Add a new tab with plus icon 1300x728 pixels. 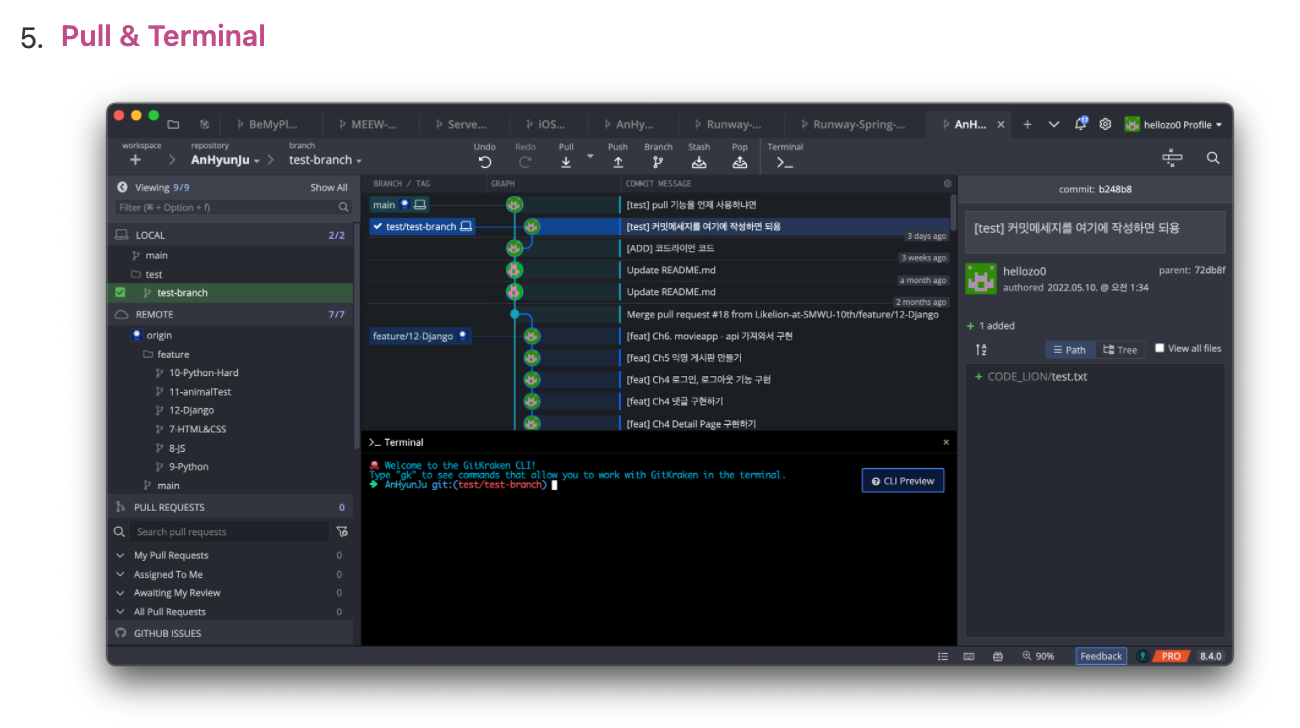(1027, 124)
